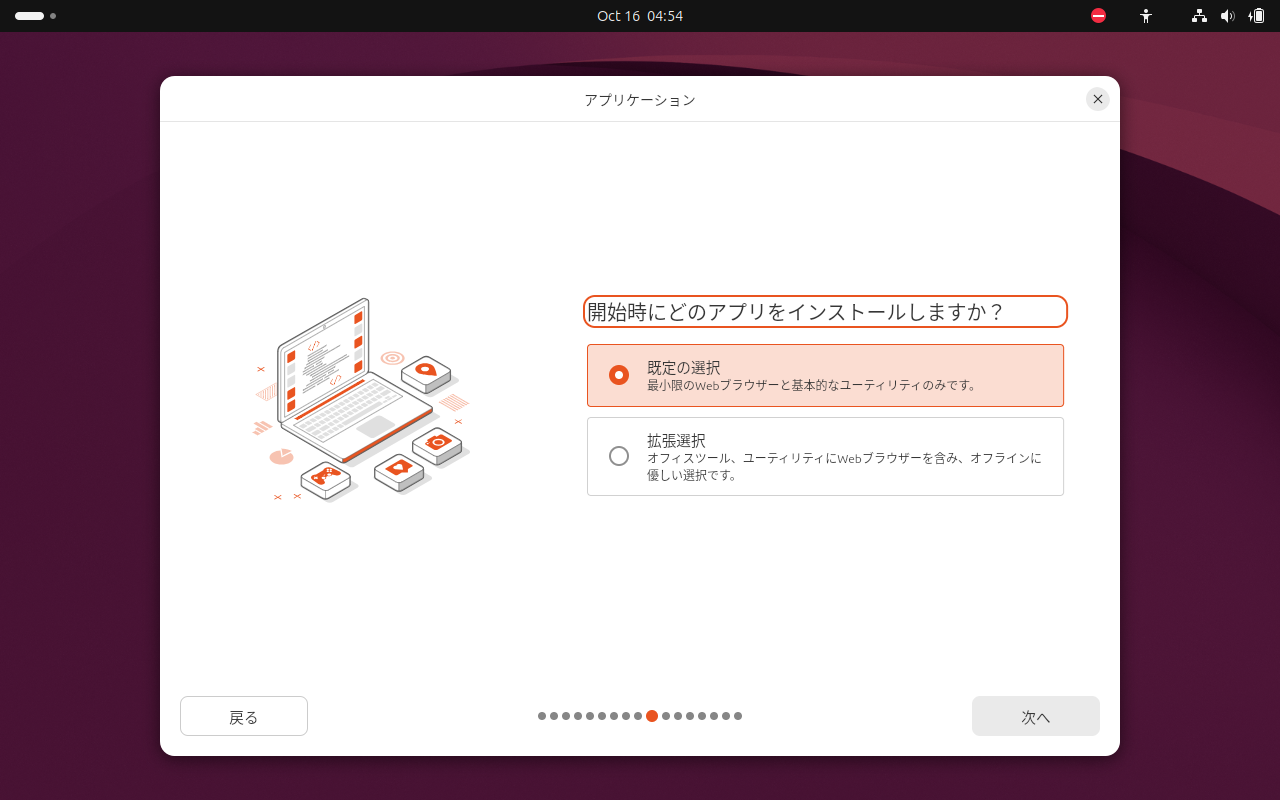This screenshot has width=1280, height=800.
Task: Click the highlighted orange page progress dot
Action: (x=652, y=716)
